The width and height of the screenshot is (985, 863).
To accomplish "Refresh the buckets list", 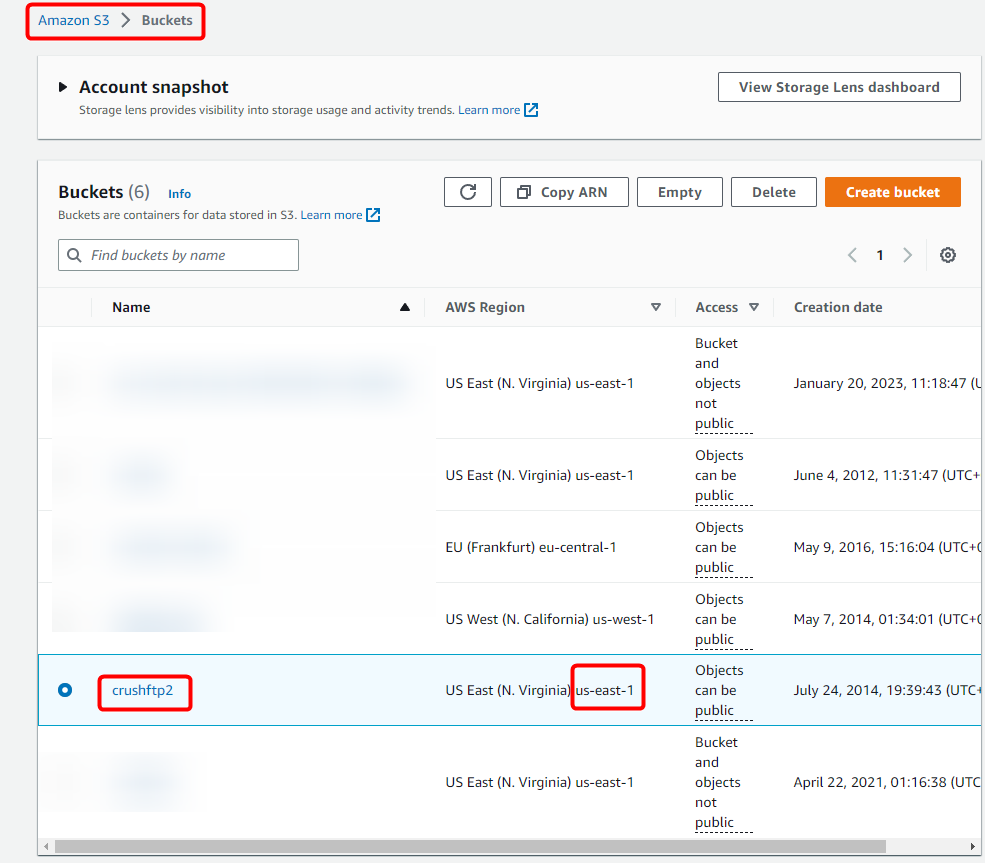I will pyautogui.click(x=467, y=192).
